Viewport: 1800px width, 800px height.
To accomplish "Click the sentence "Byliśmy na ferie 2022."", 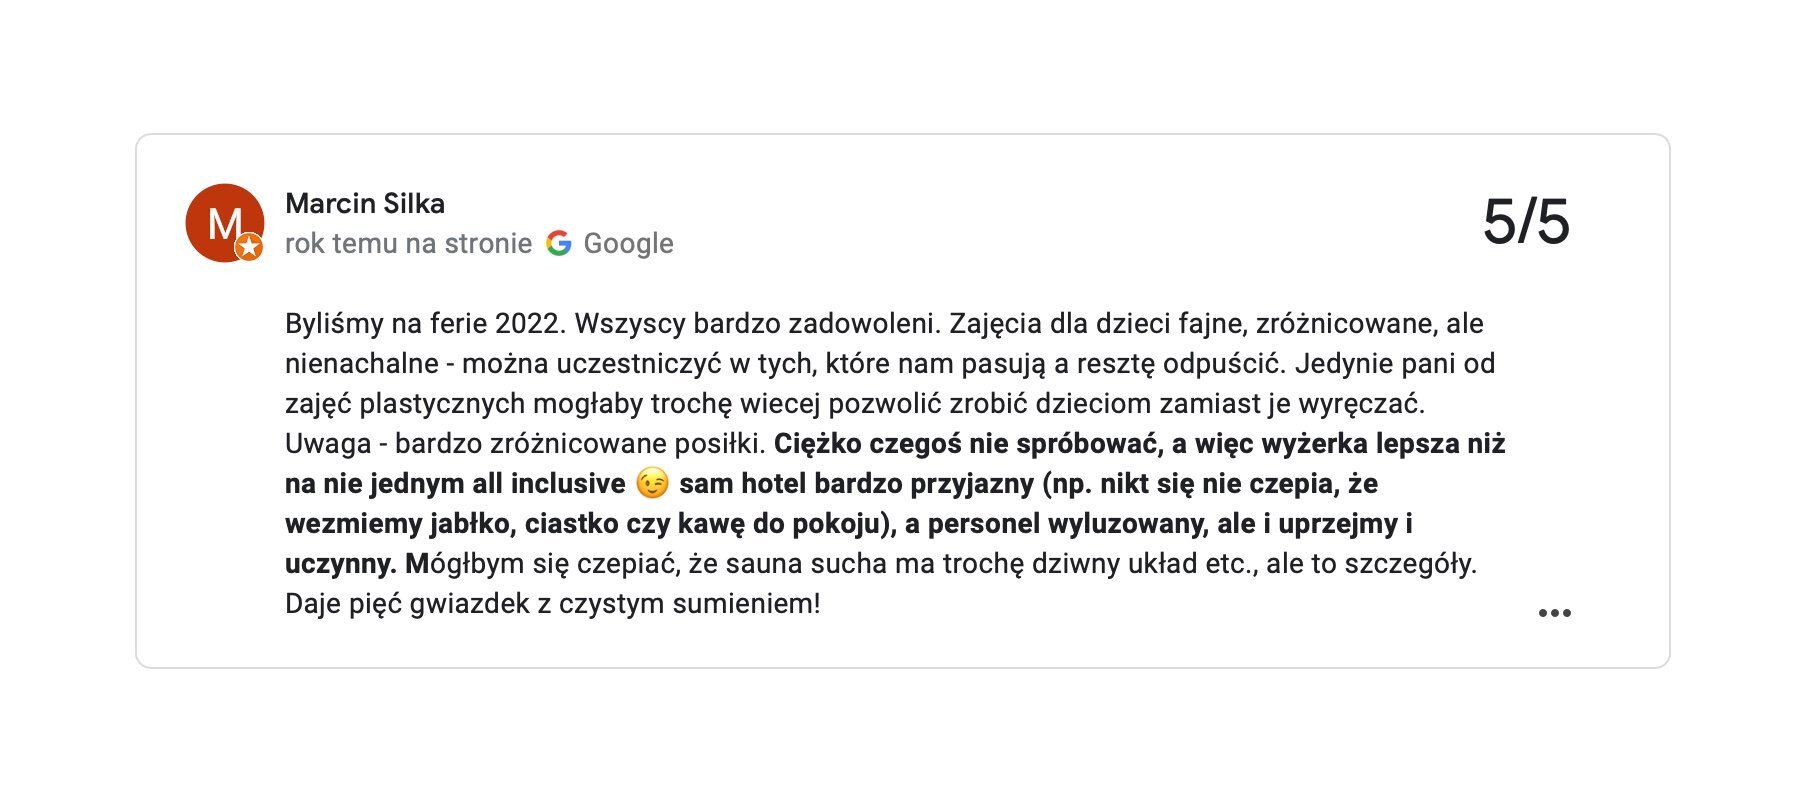I will (426, 324).
